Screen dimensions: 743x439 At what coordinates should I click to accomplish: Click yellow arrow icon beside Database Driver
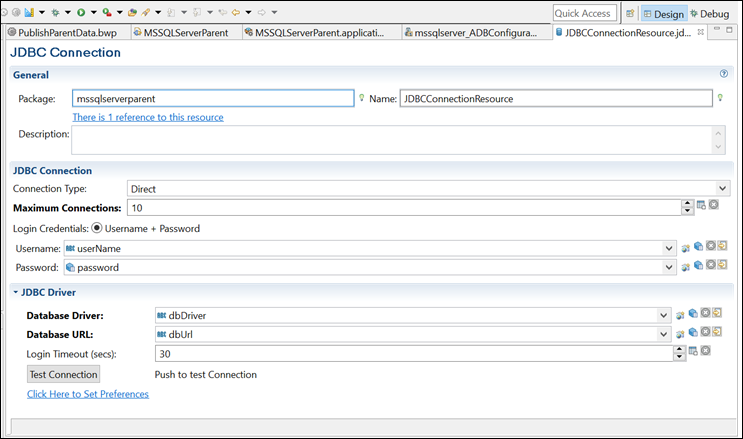pyautogui.click(x=720, y=314)
